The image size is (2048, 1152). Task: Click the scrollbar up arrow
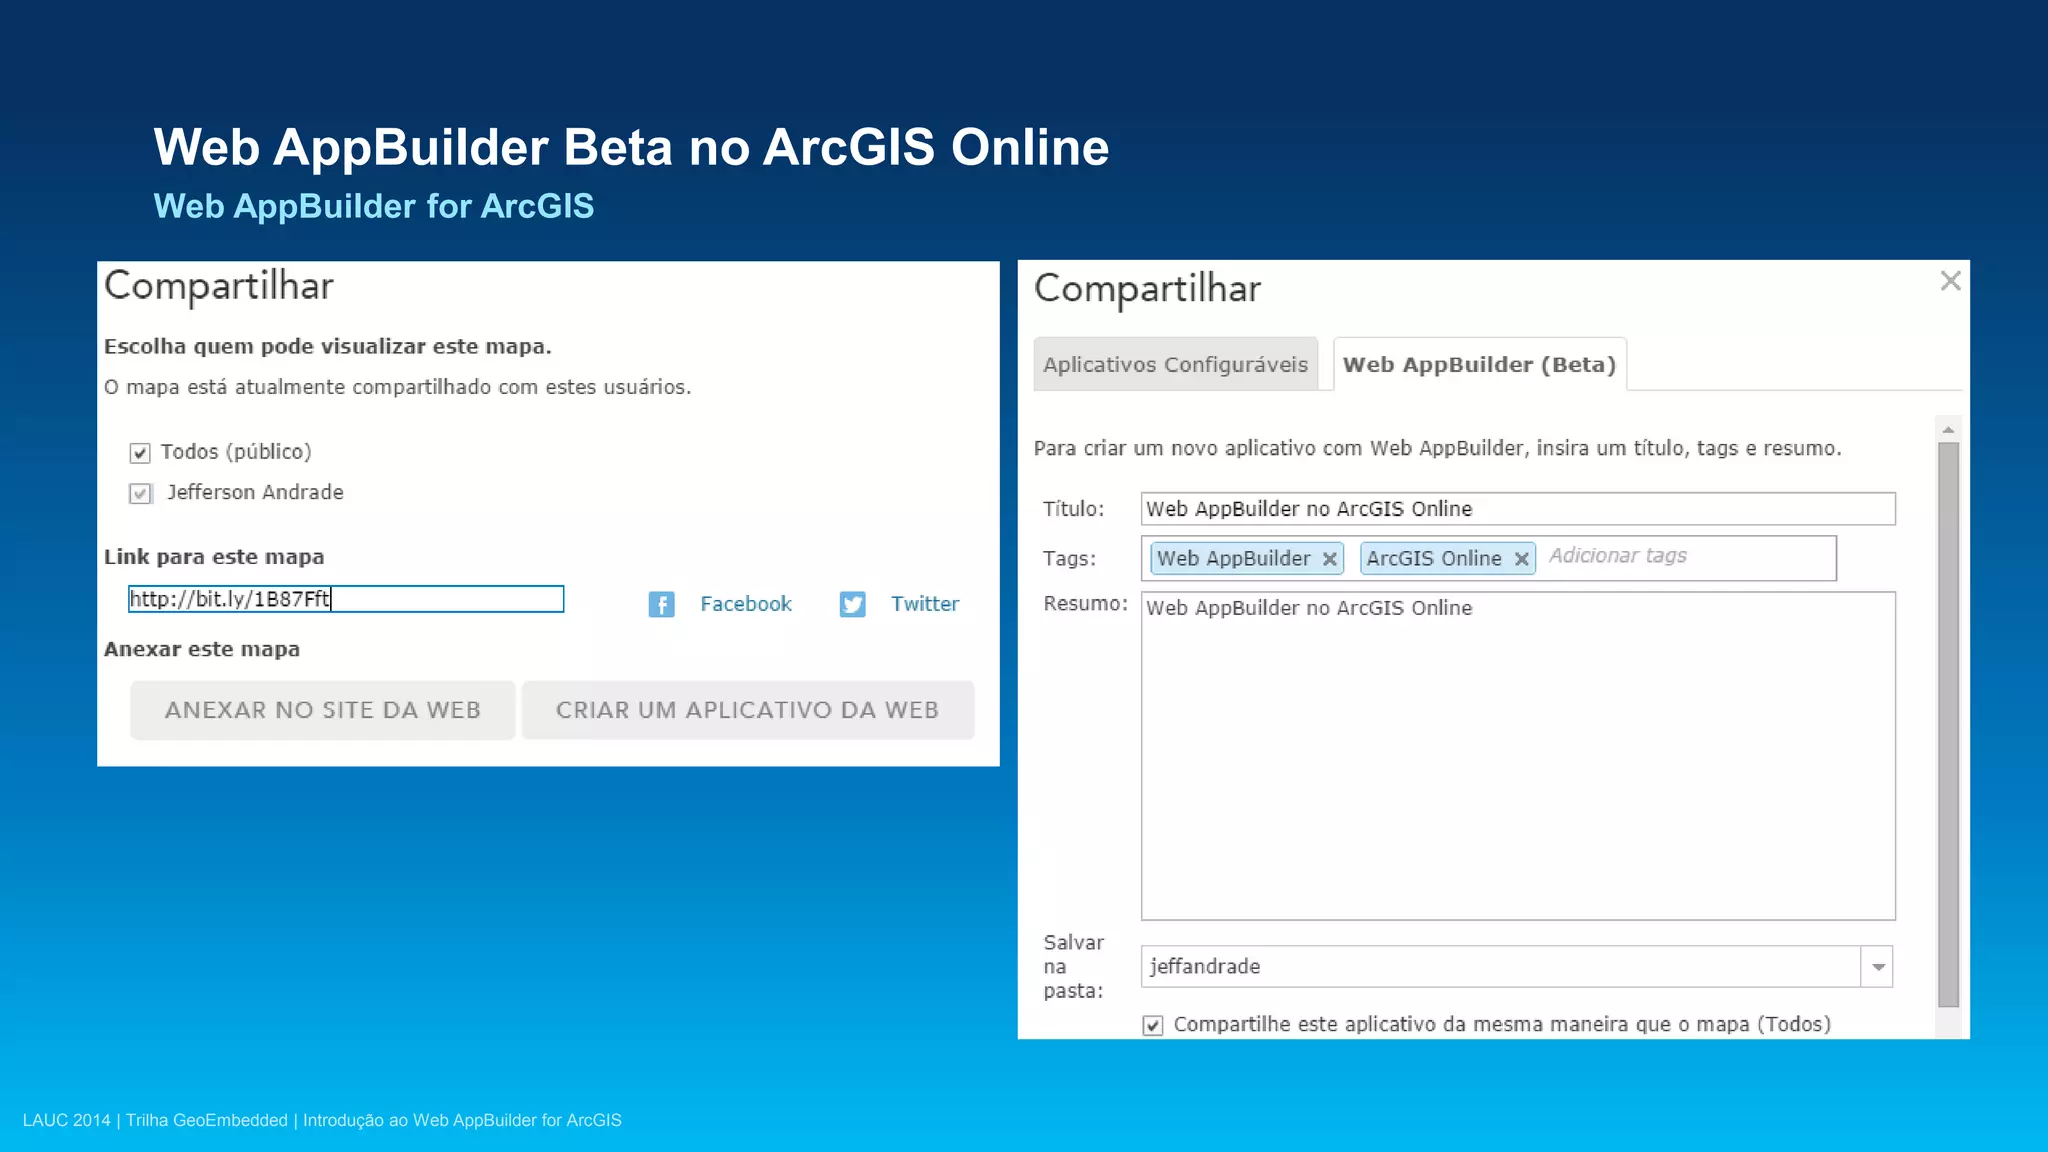(x=1948, y=429)
